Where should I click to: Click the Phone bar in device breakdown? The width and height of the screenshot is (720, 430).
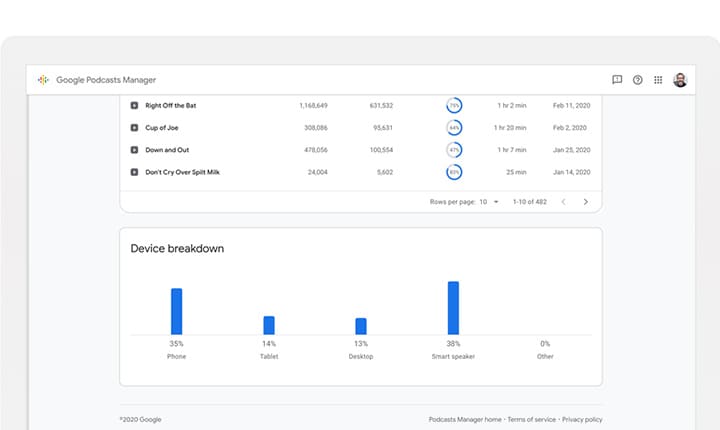point(177,311)
